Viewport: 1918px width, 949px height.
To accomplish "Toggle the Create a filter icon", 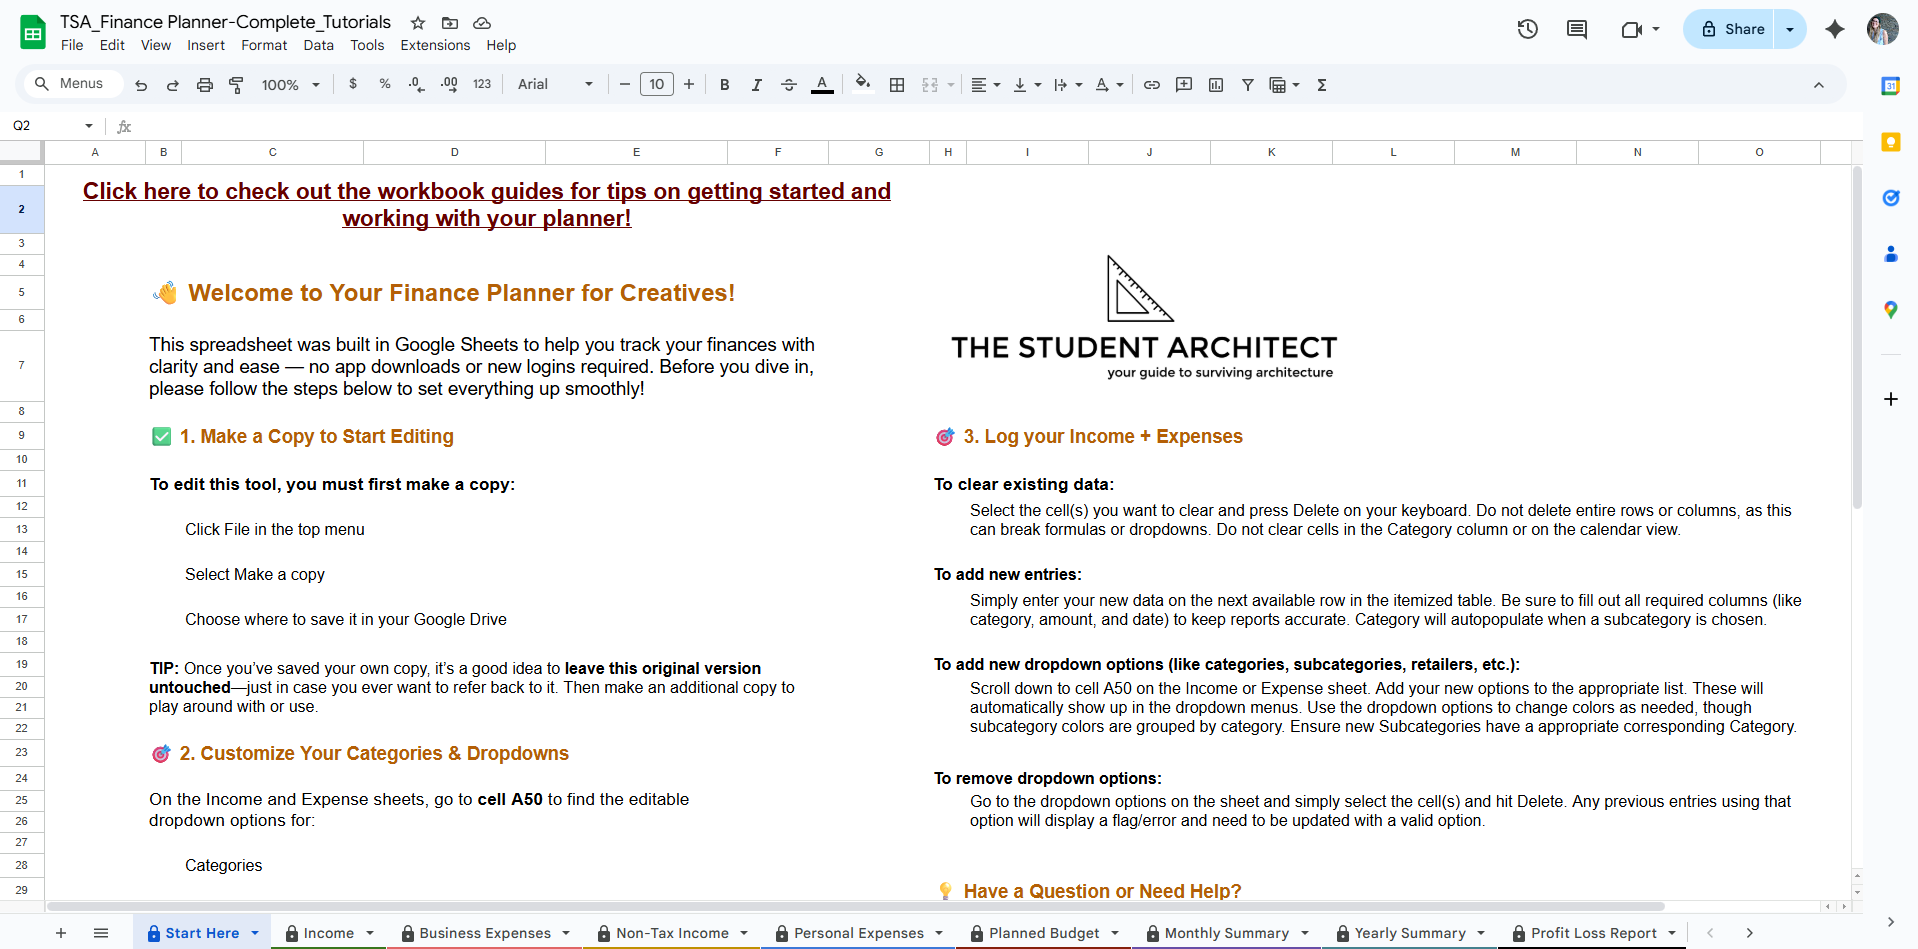I will 1248,85.
